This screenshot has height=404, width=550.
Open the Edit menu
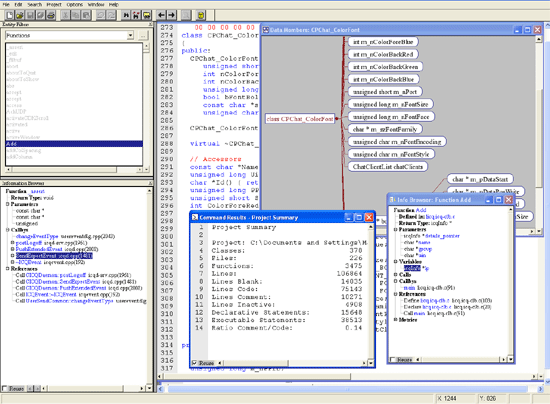pyautogui.click(x=18, y=5)
